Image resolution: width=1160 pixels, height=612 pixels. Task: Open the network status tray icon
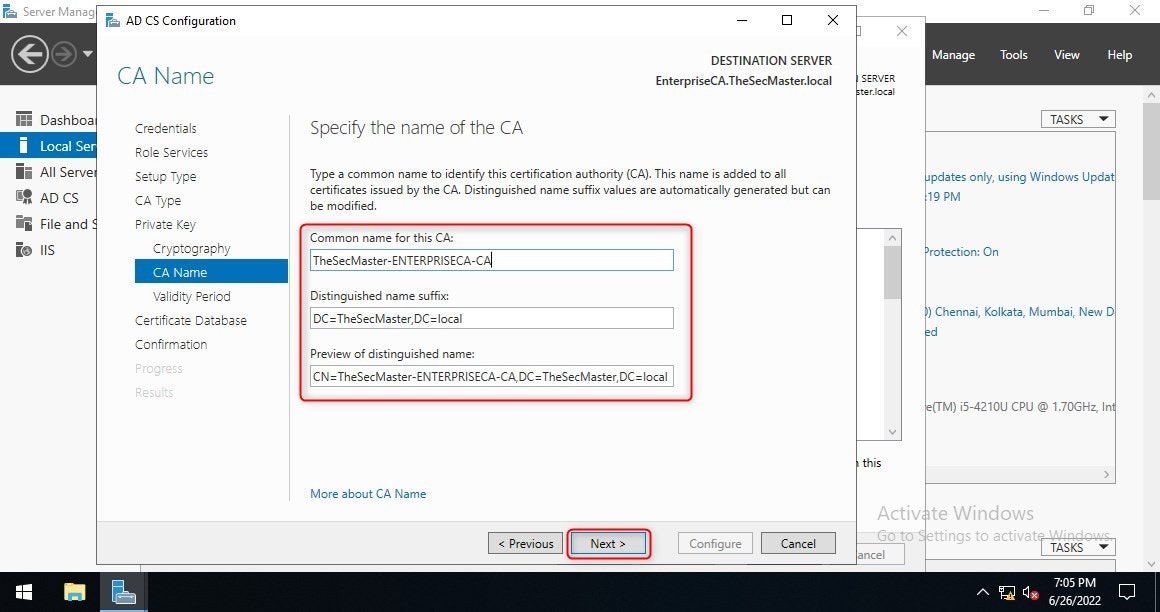click(x=1007, y=592)
